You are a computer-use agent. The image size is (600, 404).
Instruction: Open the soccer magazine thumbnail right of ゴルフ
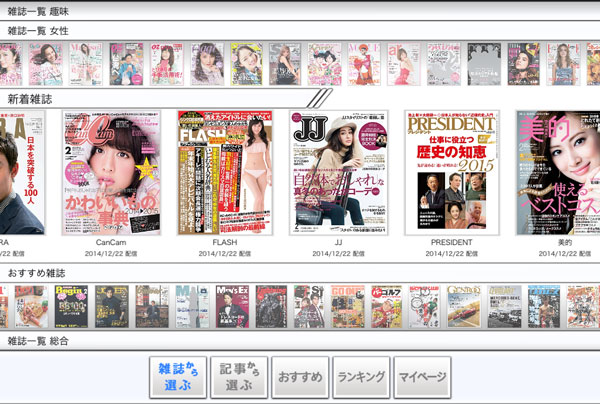coord(424,306)
